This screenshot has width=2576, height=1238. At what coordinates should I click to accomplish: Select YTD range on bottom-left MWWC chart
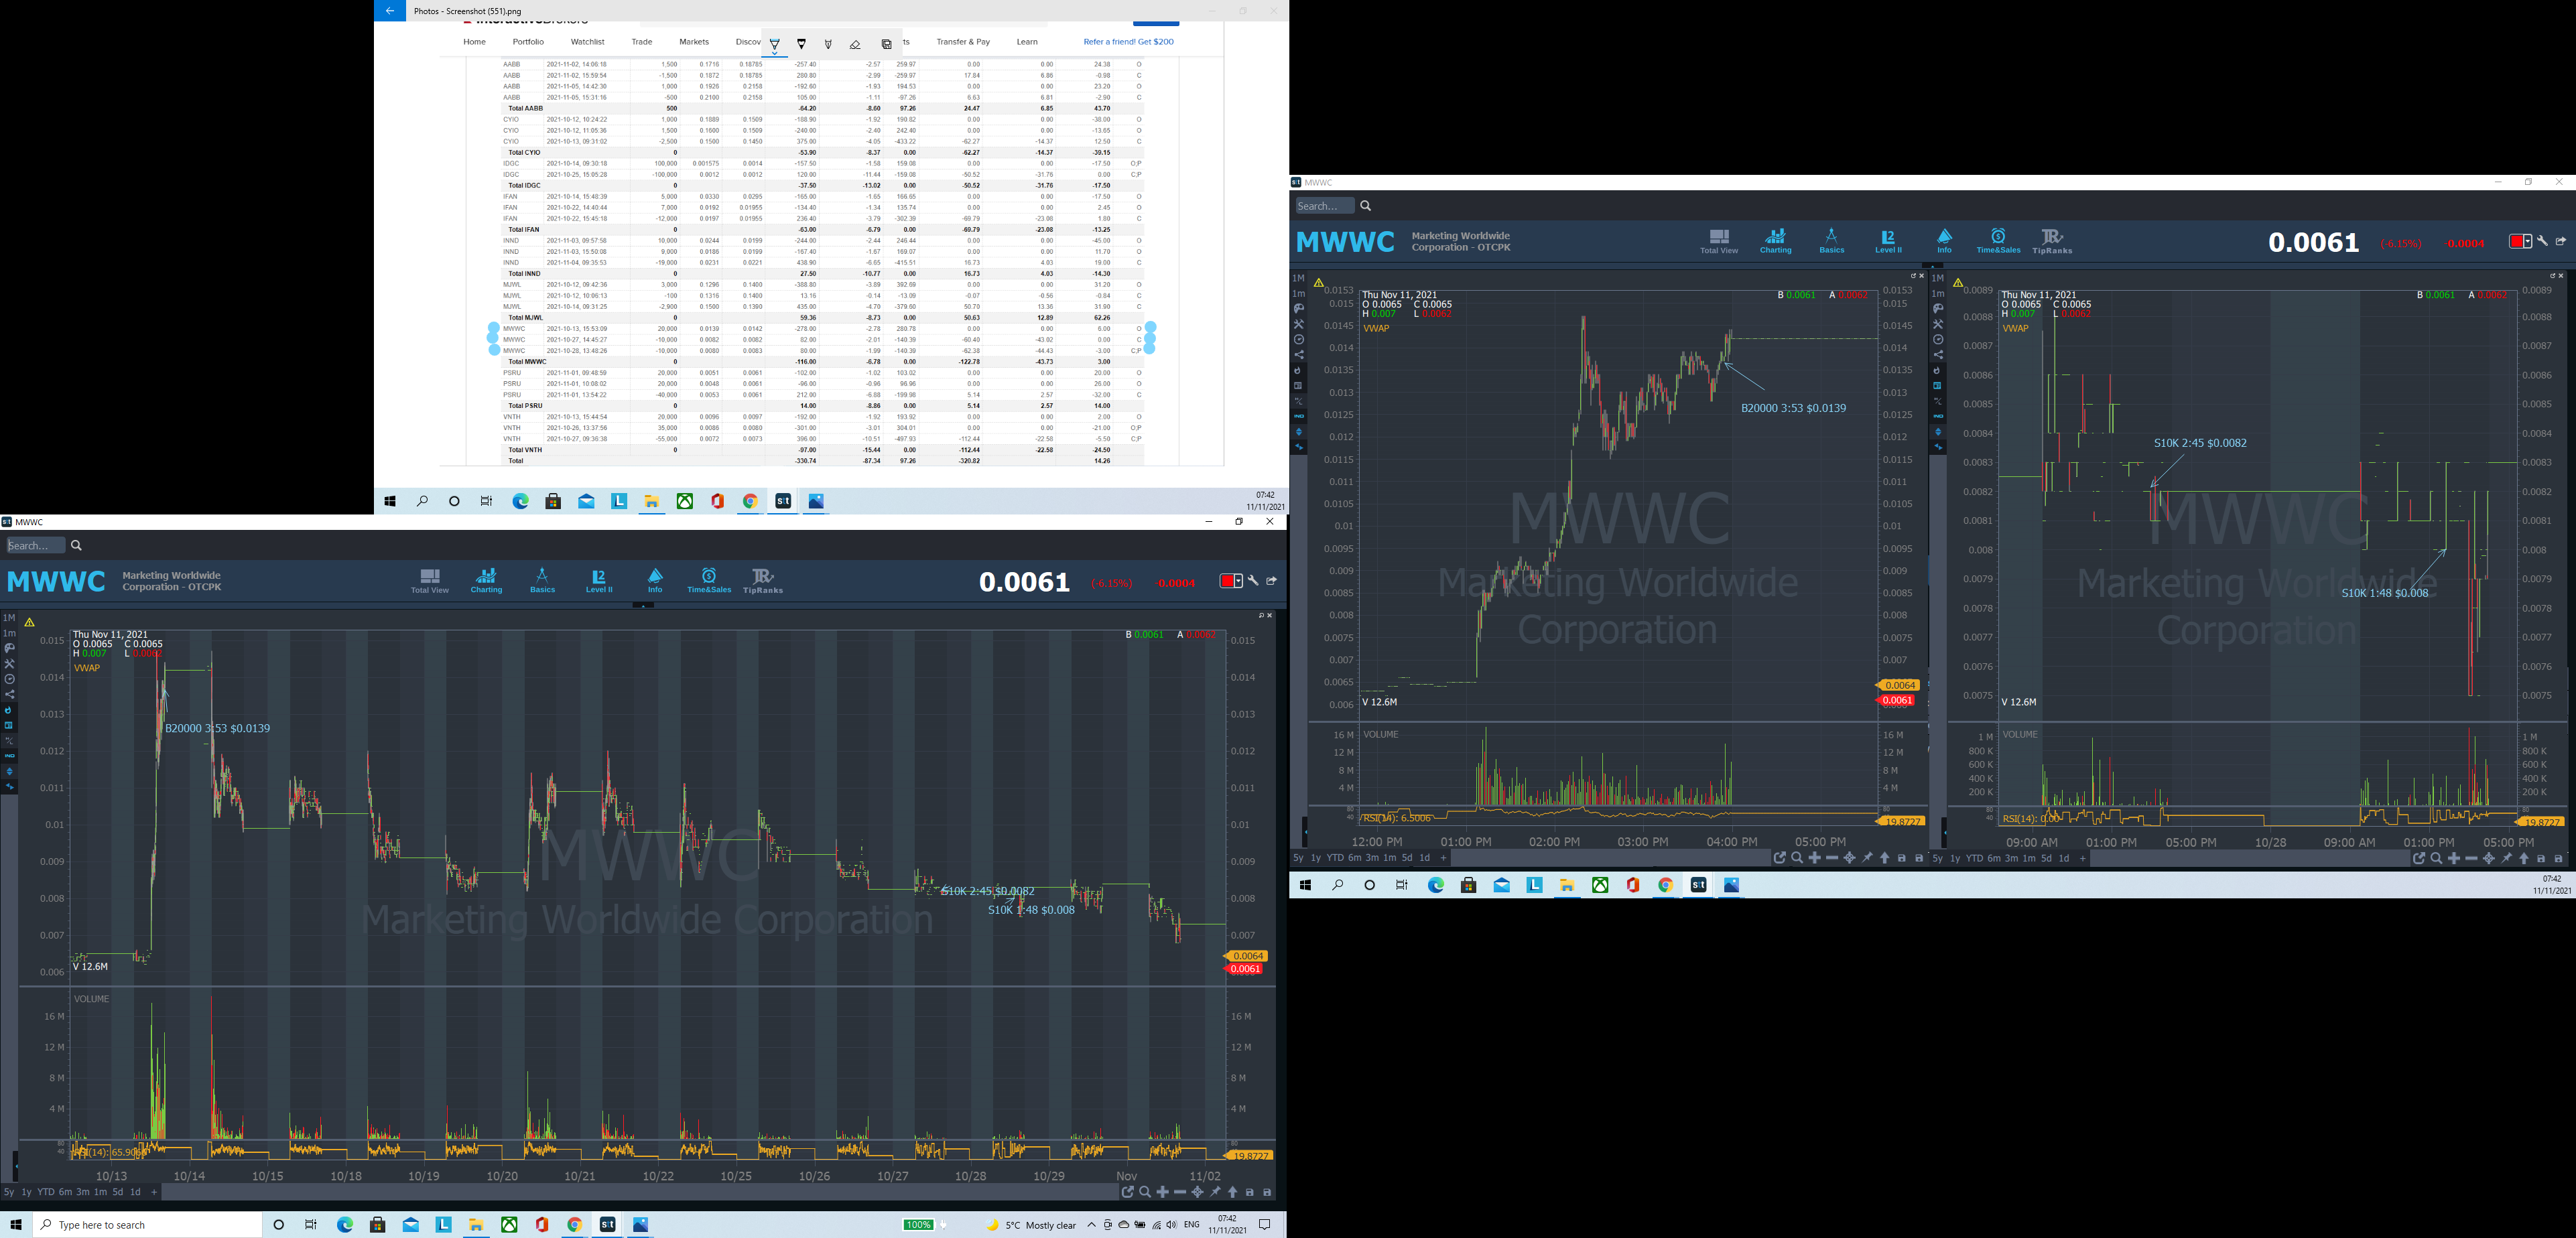tap(45, 1192)
